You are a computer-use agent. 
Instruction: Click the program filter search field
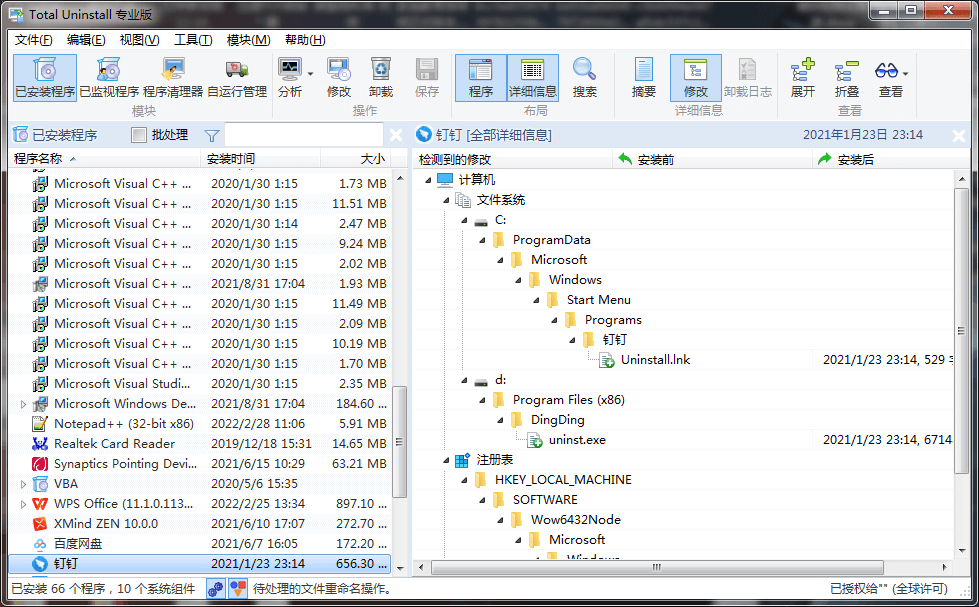click(x=303, y=135)
